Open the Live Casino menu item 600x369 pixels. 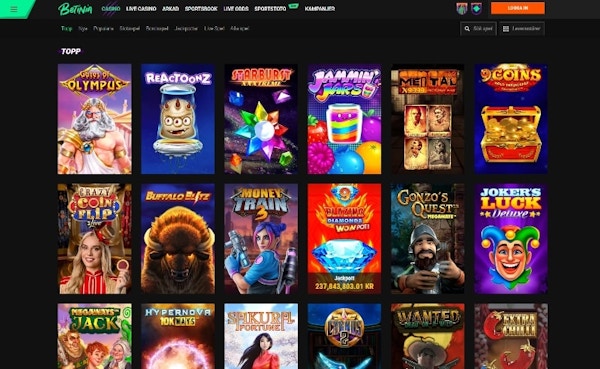pos(141,8)
